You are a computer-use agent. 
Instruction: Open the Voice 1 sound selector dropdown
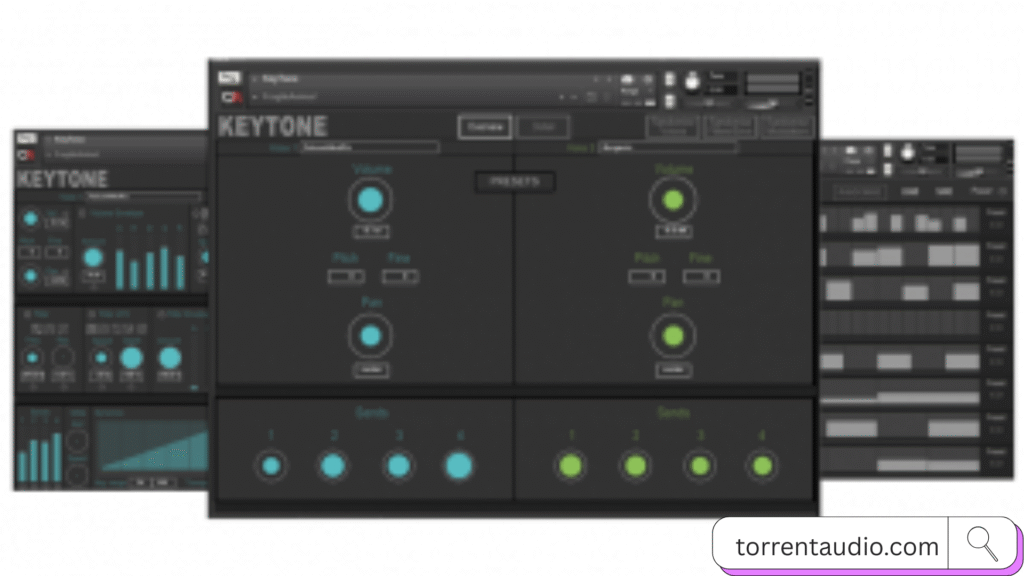point(370,147)
